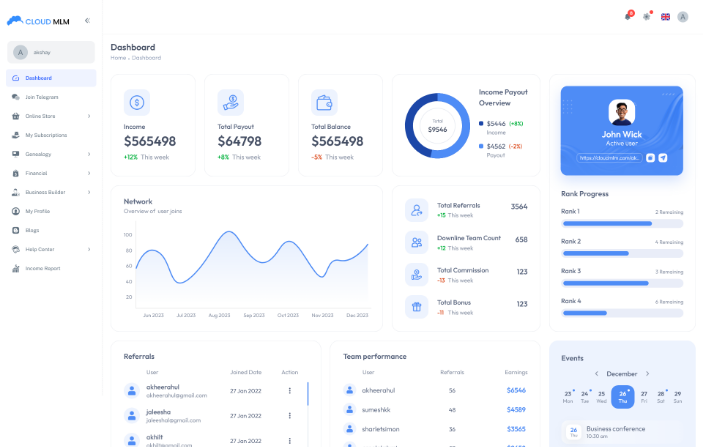Open Join Telegram in the sidebar
Image resolution: width=703 pixels, height=447 pixels.
51,97
